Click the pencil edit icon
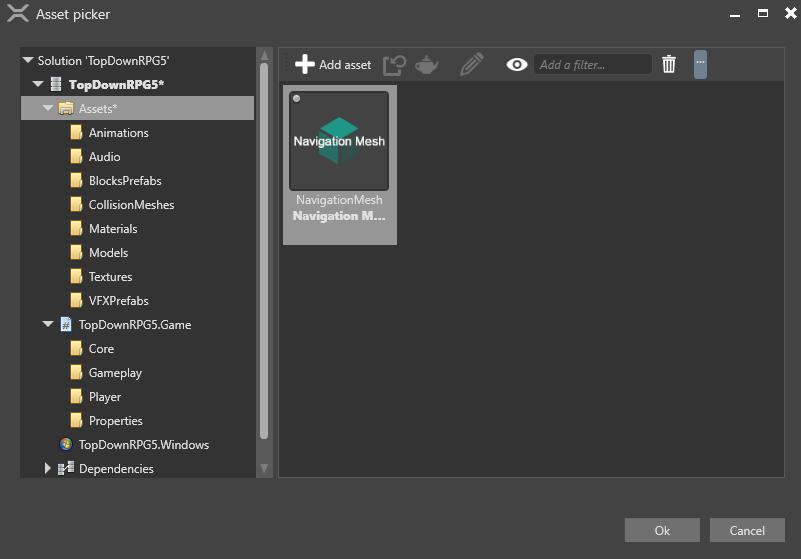Screen dimensions: 801x559 point(472,64)
